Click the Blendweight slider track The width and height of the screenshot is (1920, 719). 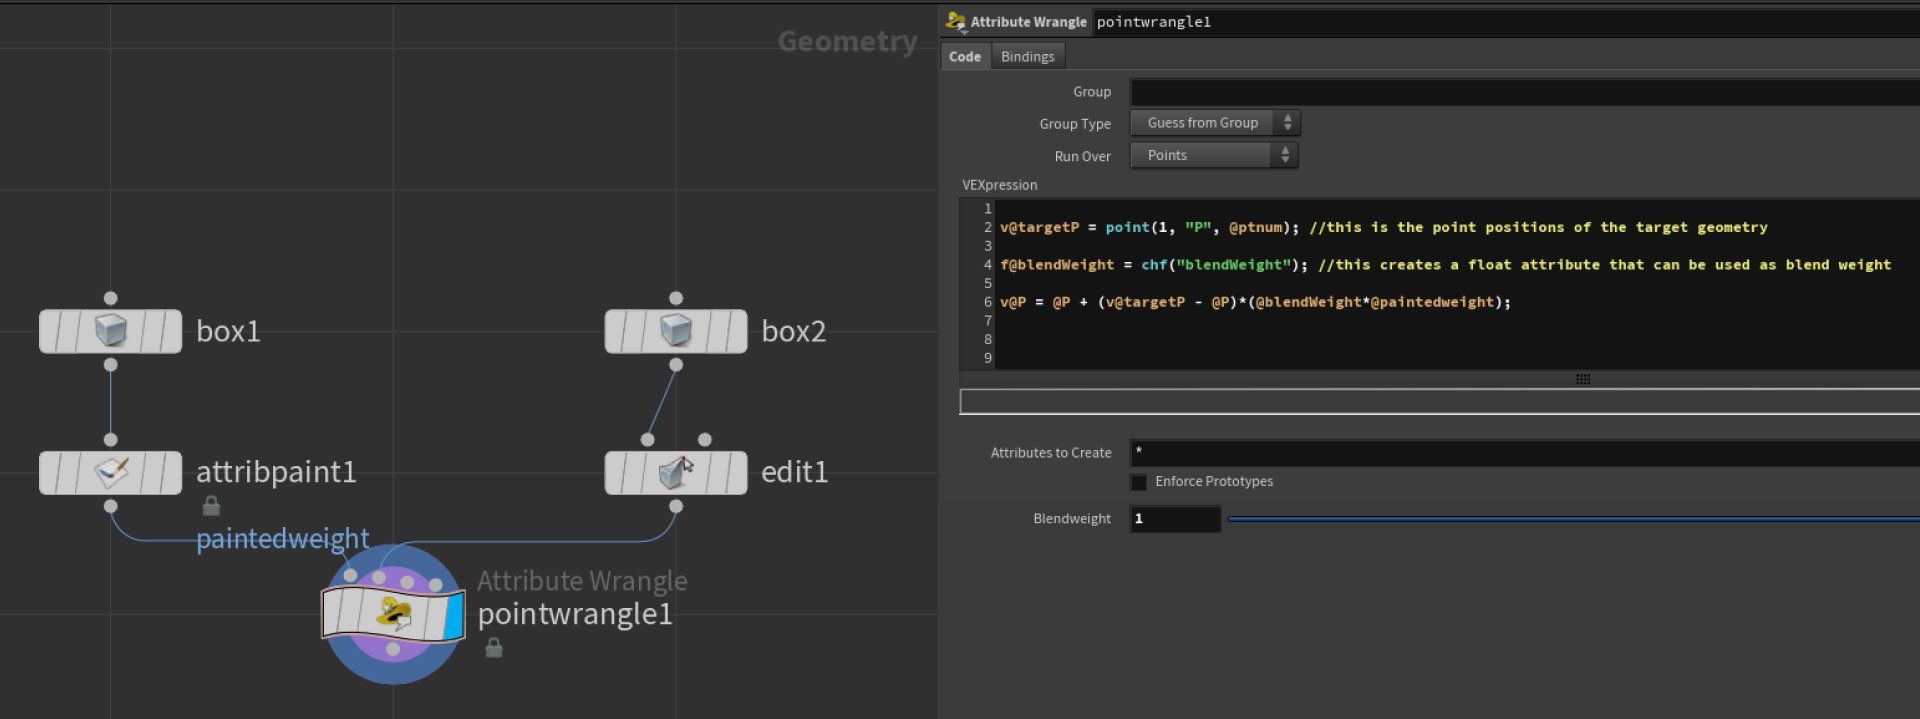pos(1570,519)
